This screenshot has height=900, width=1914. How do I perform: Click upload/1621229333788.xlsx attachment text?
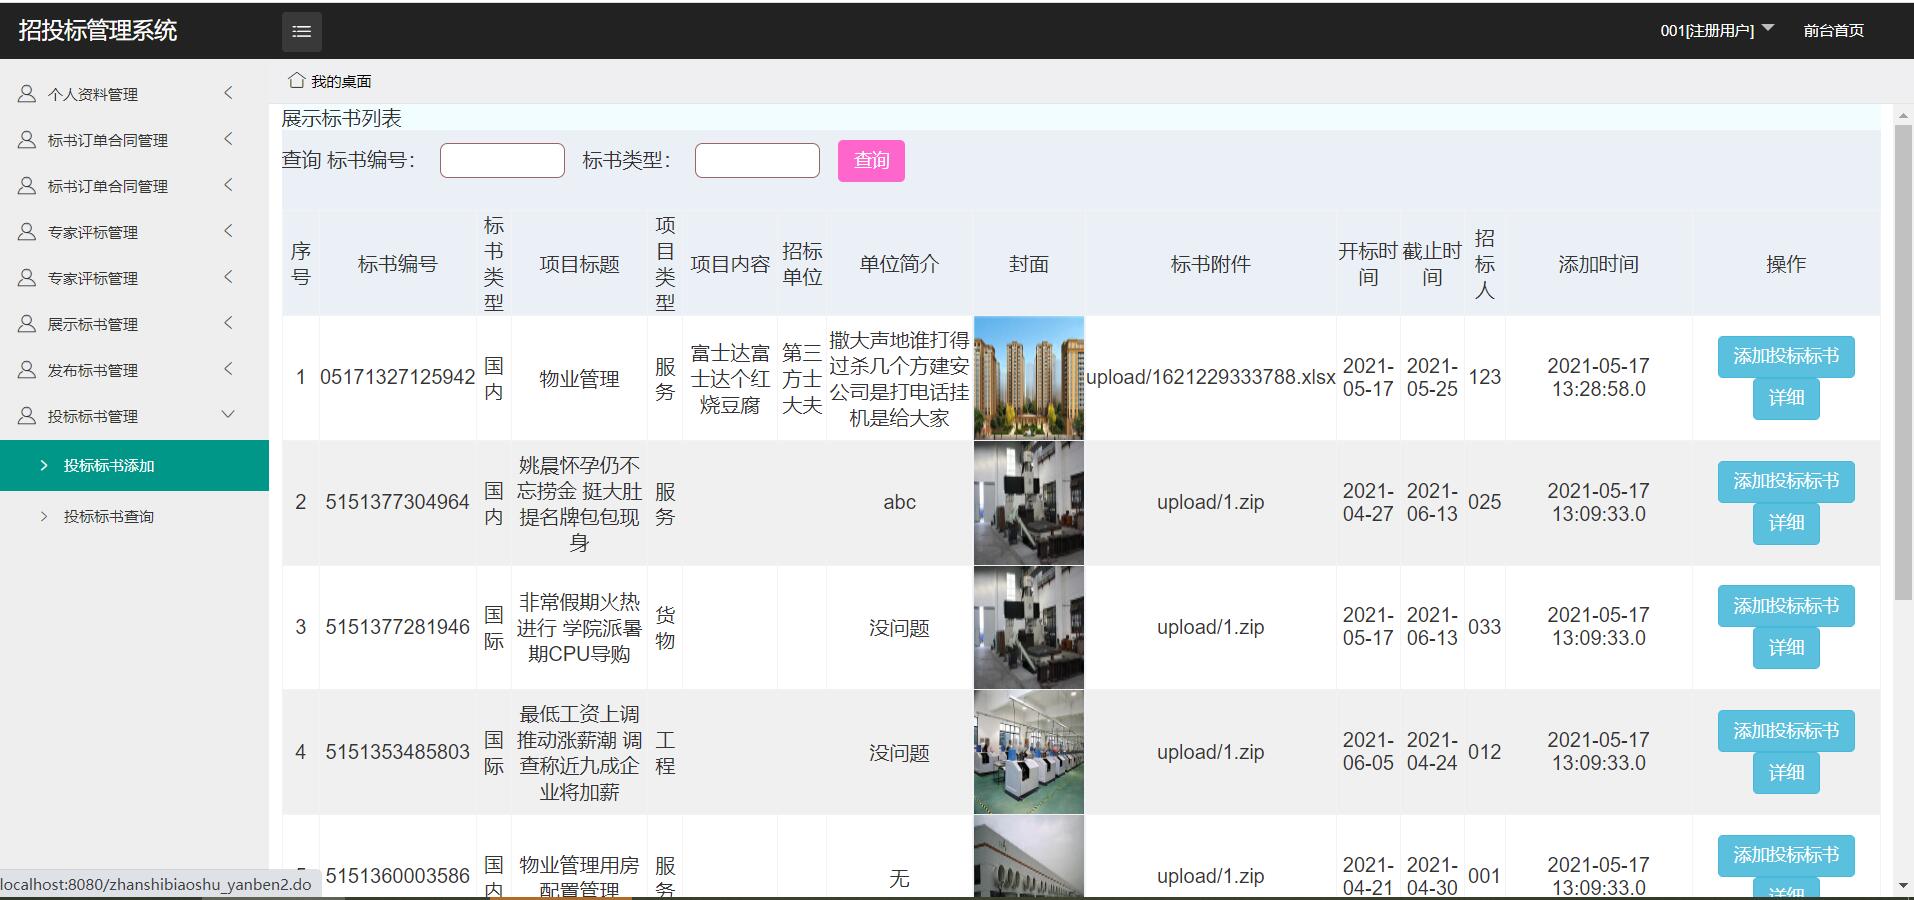[x=1210, y=377]
